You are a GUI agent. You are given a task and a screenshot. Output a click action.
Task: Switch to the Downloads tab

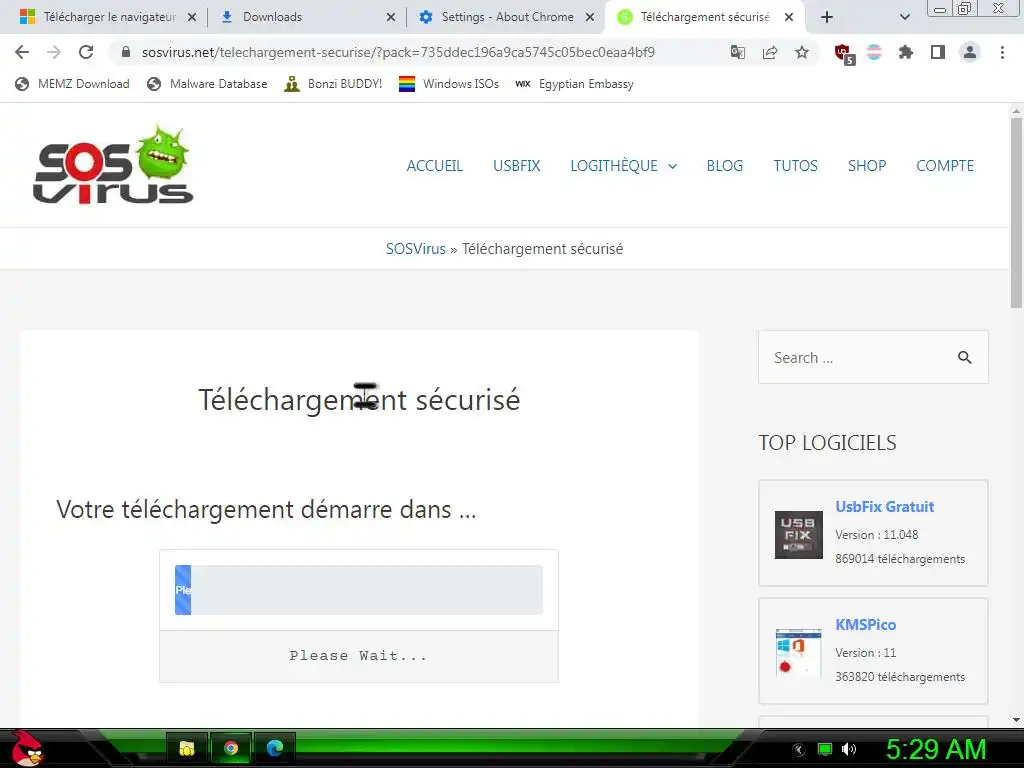click(307, 17)
